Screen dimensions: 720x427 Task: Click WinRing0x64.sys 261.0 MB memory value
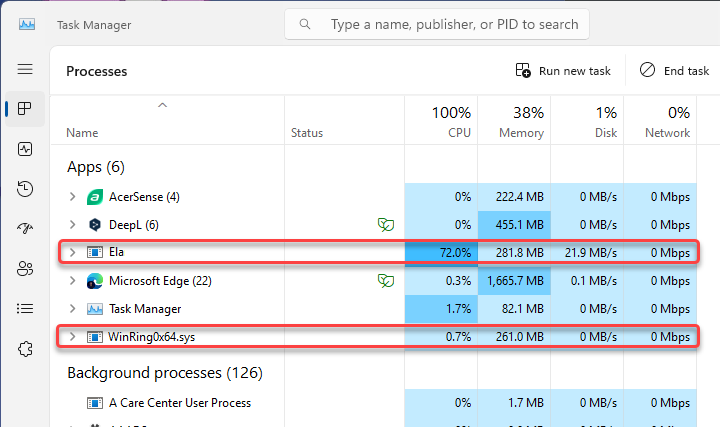click(x=519, y=337)
